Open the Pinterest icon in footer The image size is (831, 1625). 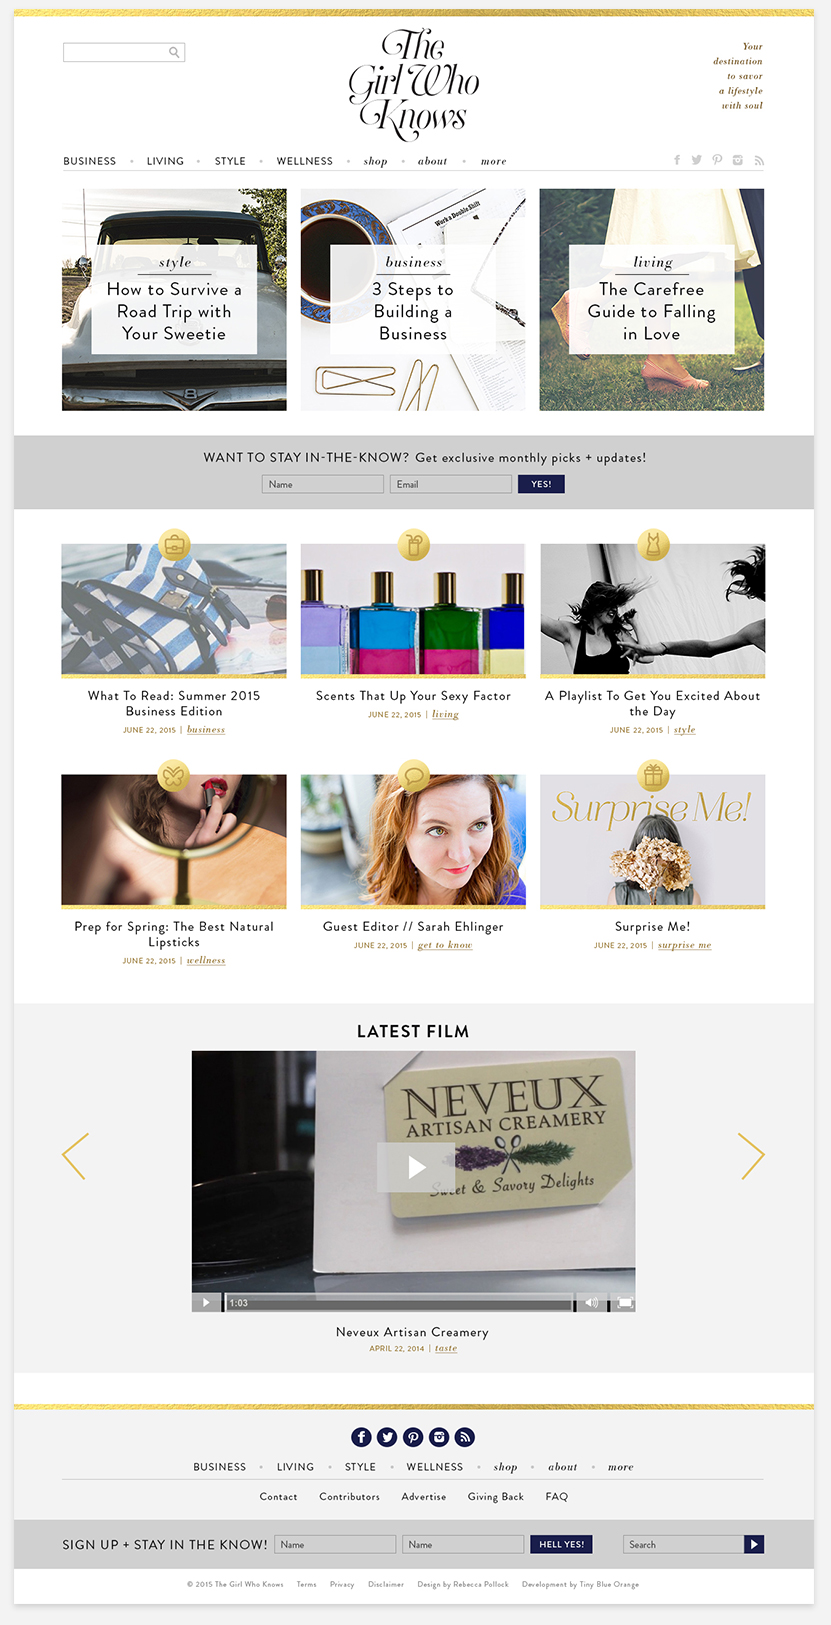click(x=413, y=1437)
